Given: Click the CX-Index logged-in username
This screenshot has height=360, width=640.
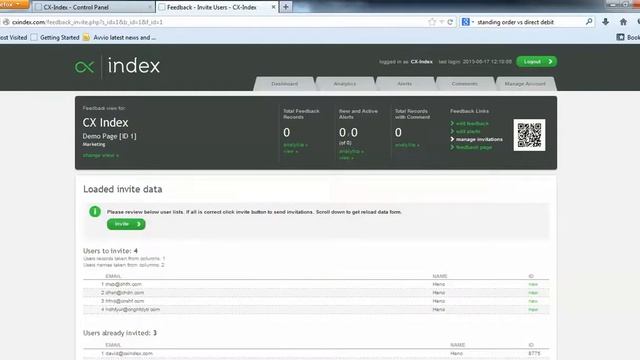Looking at the screenshot, I should (x=421, y=62).
